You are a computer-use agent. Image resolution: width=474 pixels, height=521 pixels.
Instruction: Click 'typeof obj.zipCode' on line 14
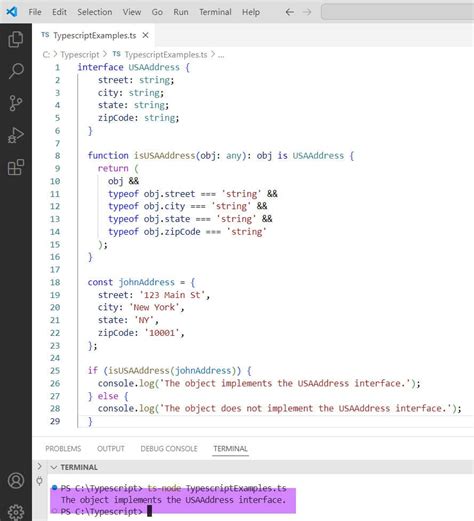coord(154,232)
